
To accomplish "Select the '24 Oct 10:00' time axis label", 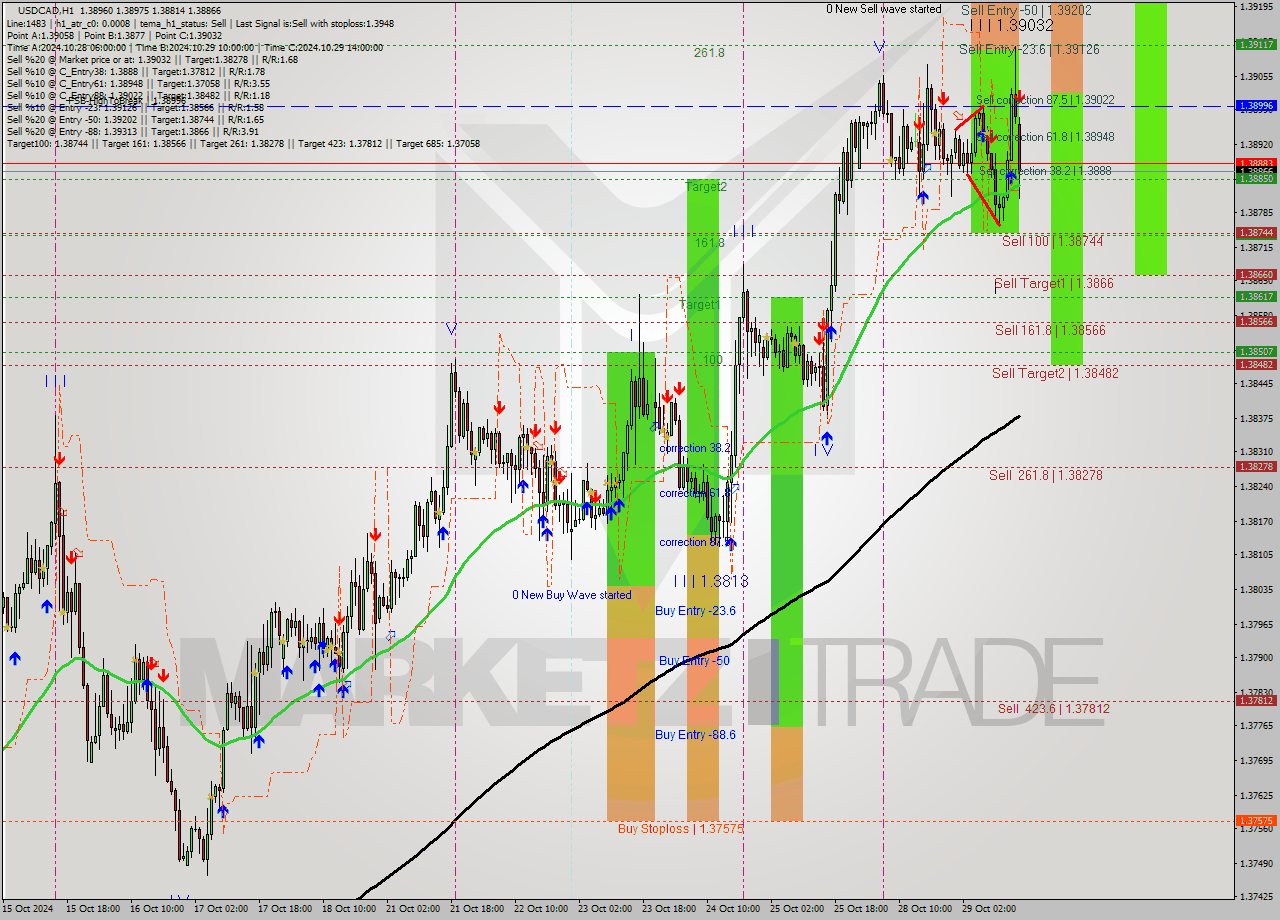I will (x=733, y=909).
